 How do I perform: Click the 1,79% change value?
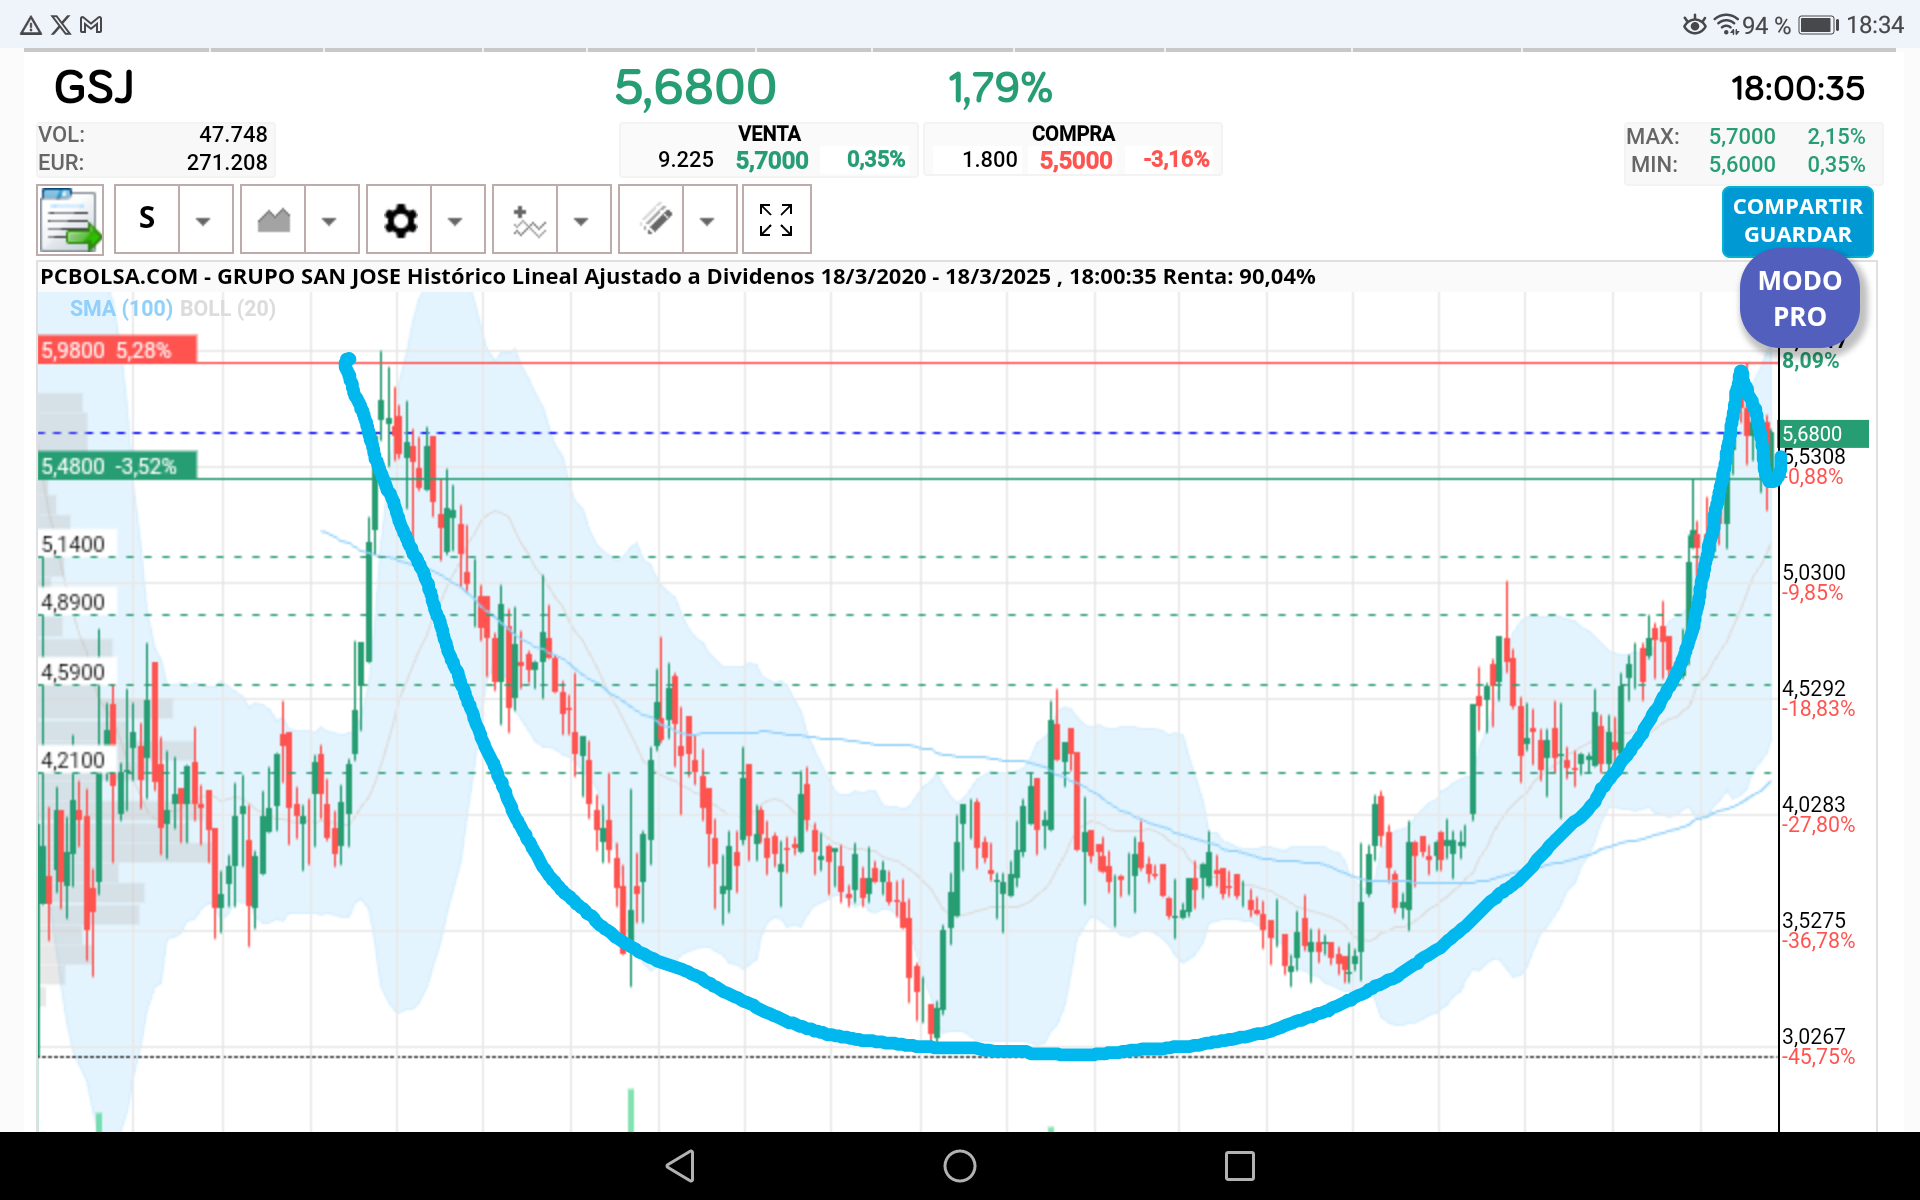1000,88
